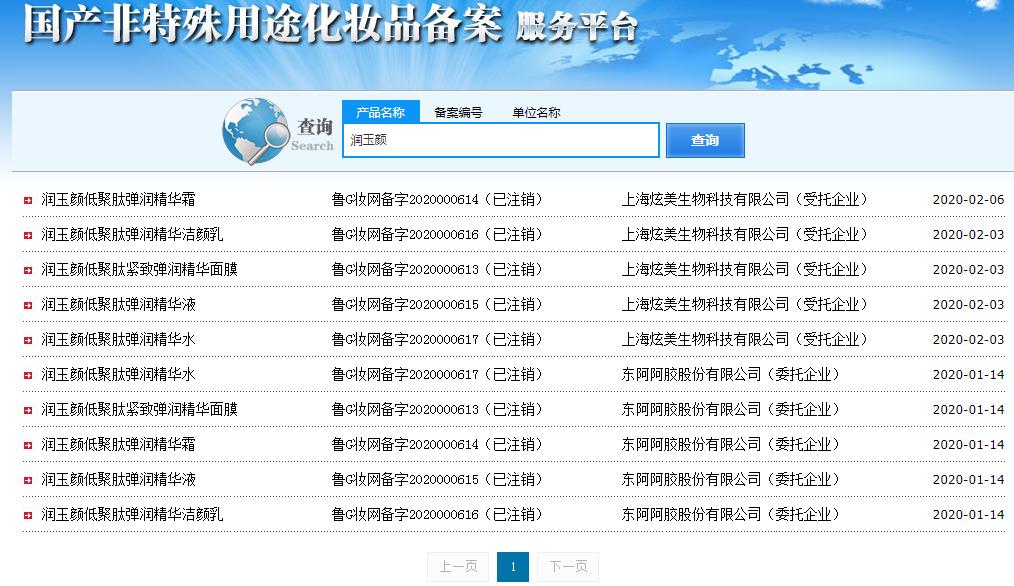
Task: Open 润玉颜低聚肽紧致弹润精华面膜 from 上海炫美
Action: 140,269
